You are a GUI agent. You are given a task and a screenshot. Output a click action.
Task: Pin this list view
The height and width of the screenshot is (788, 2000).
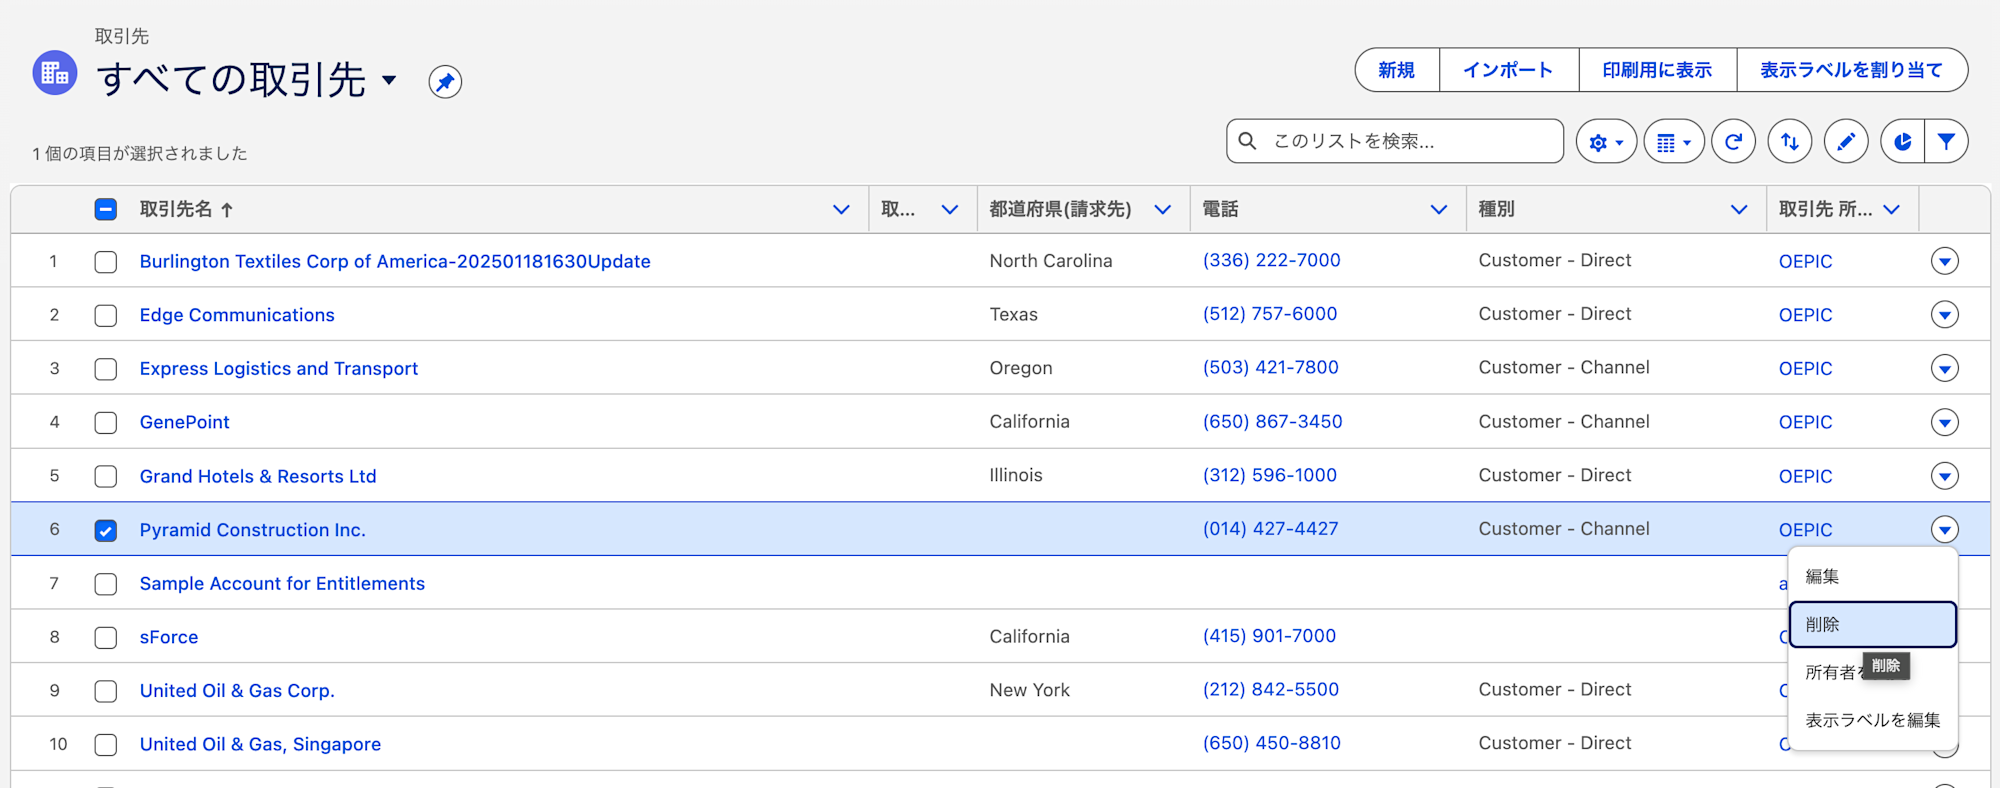(x=445, y=82)
